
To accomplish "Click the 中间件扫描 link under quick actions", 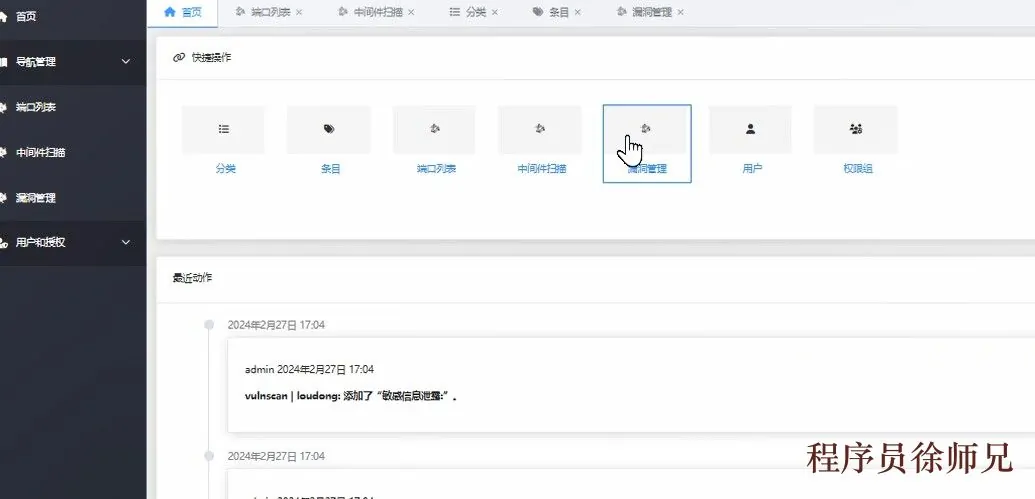I will point(542,169).
